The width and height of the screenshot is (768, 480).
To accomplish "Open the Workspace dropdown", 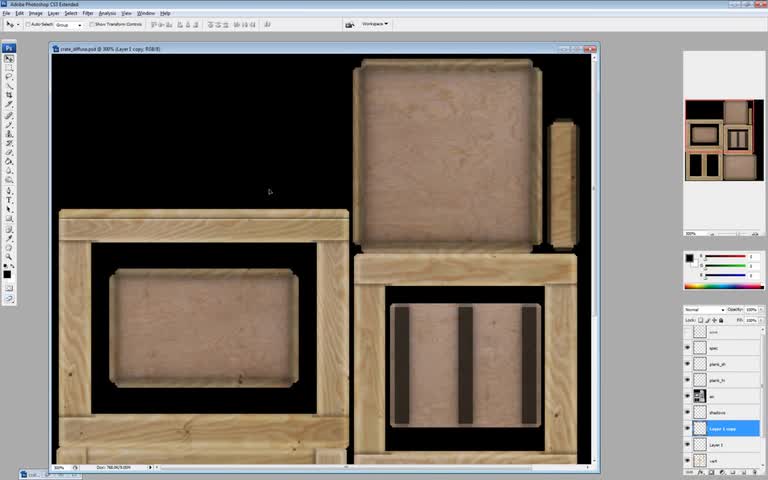I will click(x=375, y=24).
